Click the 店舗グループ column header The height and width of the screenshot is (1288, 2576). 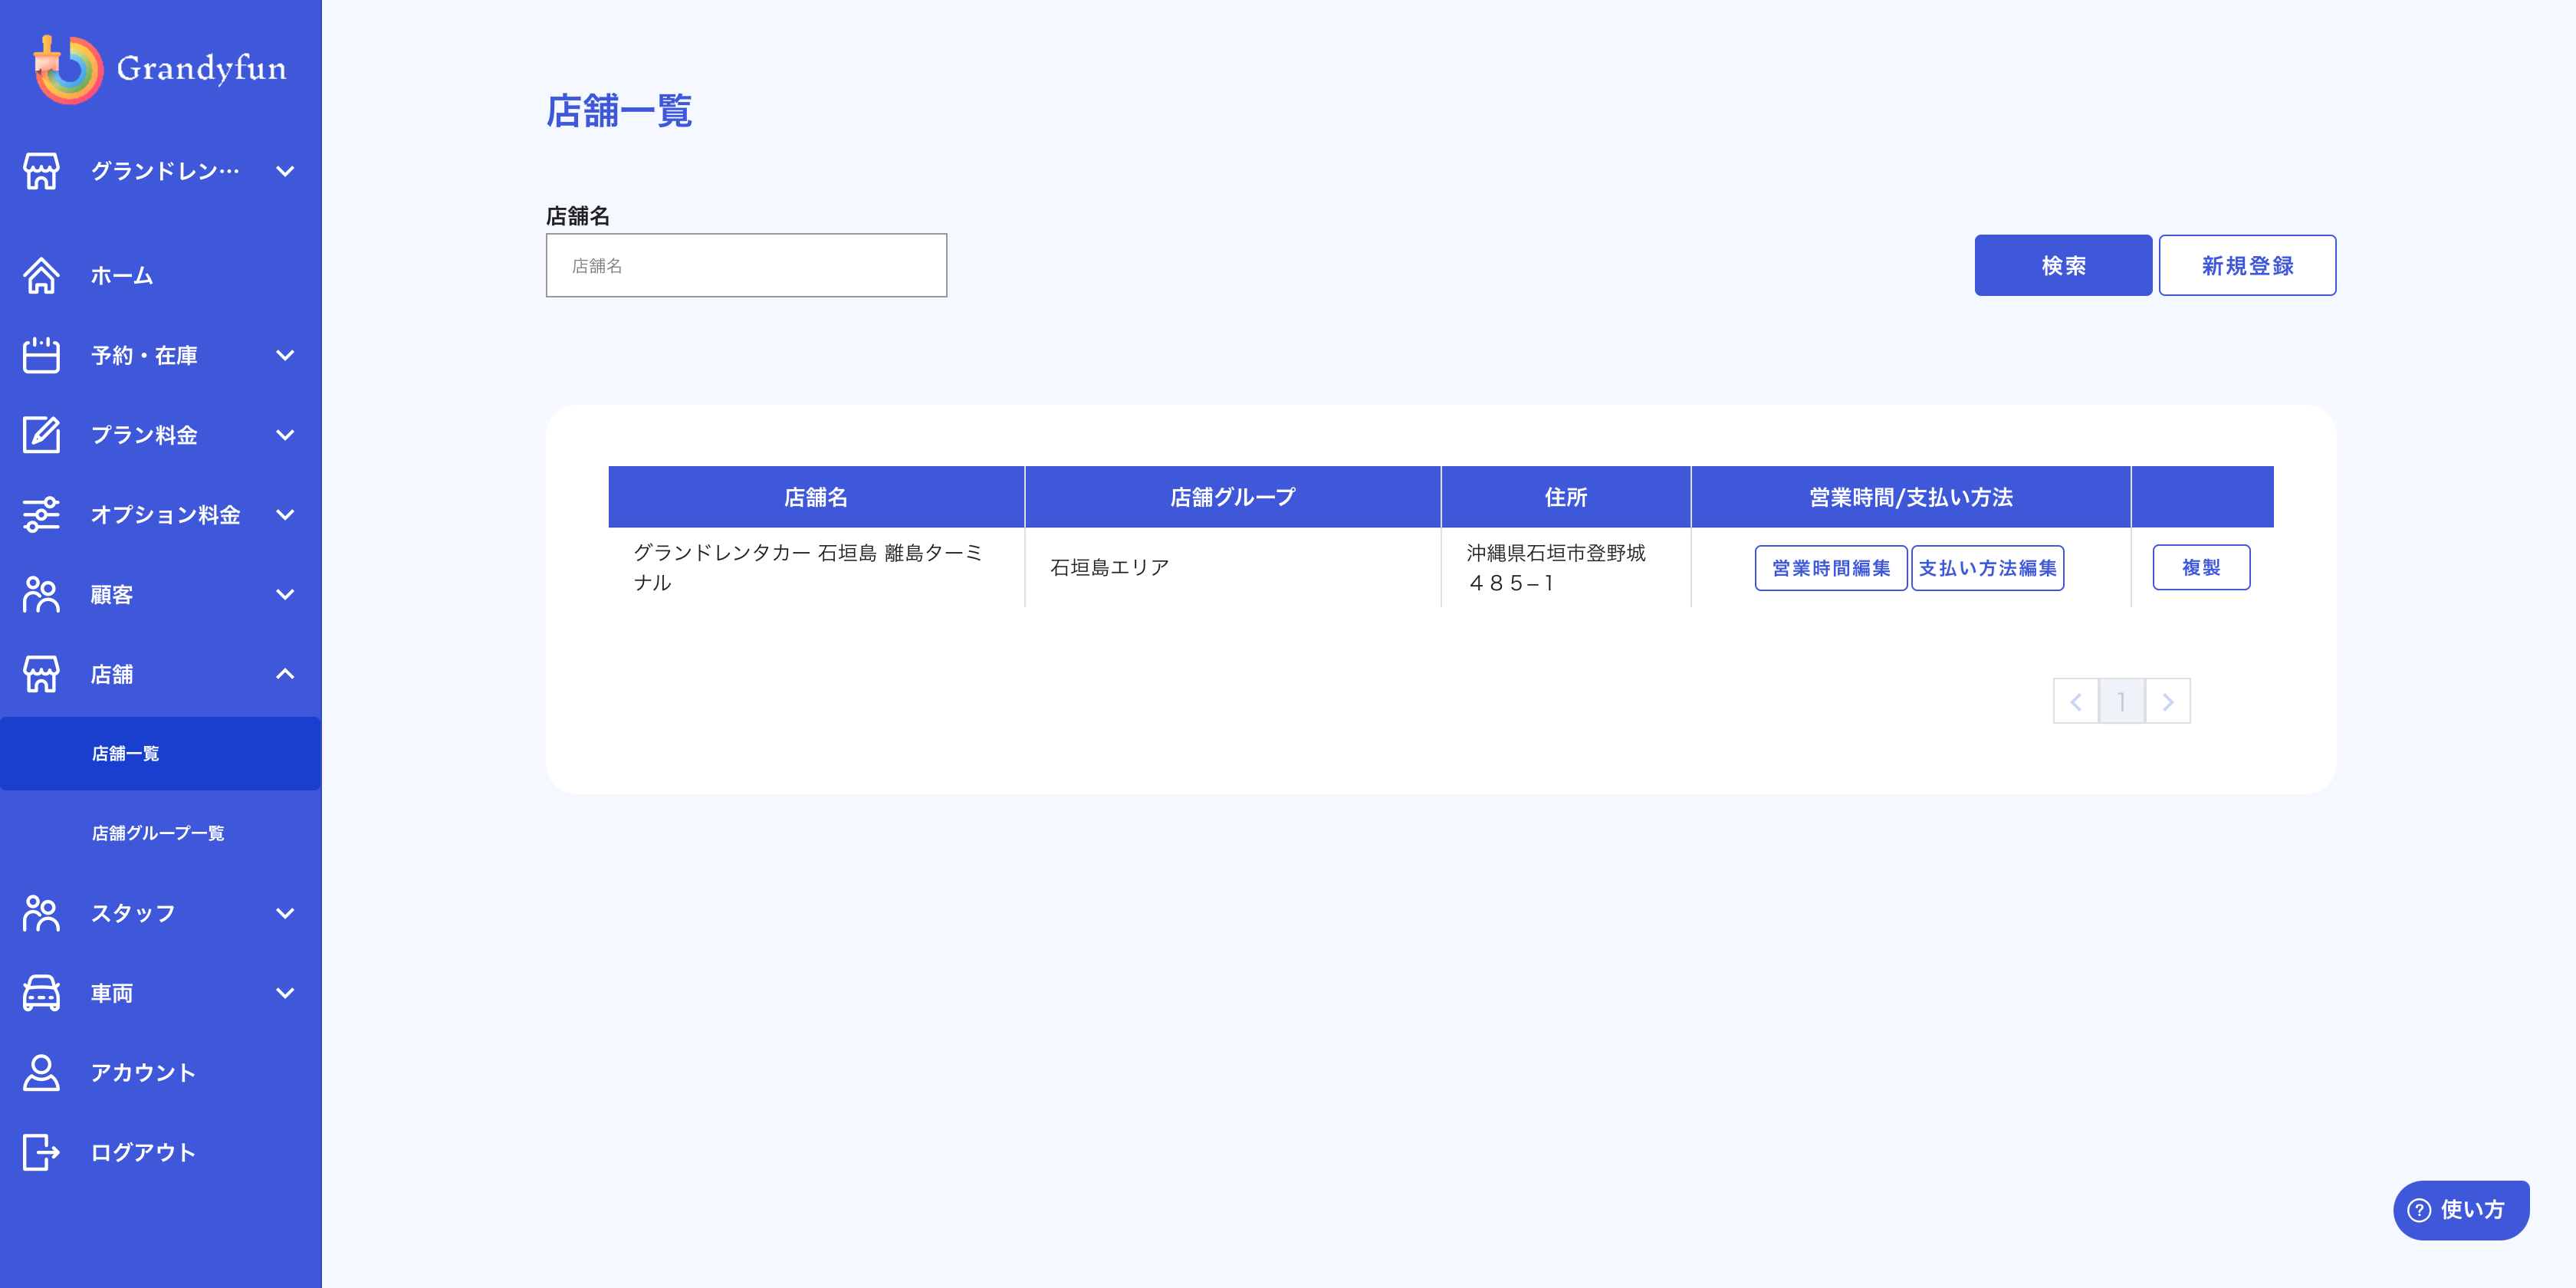(1233, 497)
